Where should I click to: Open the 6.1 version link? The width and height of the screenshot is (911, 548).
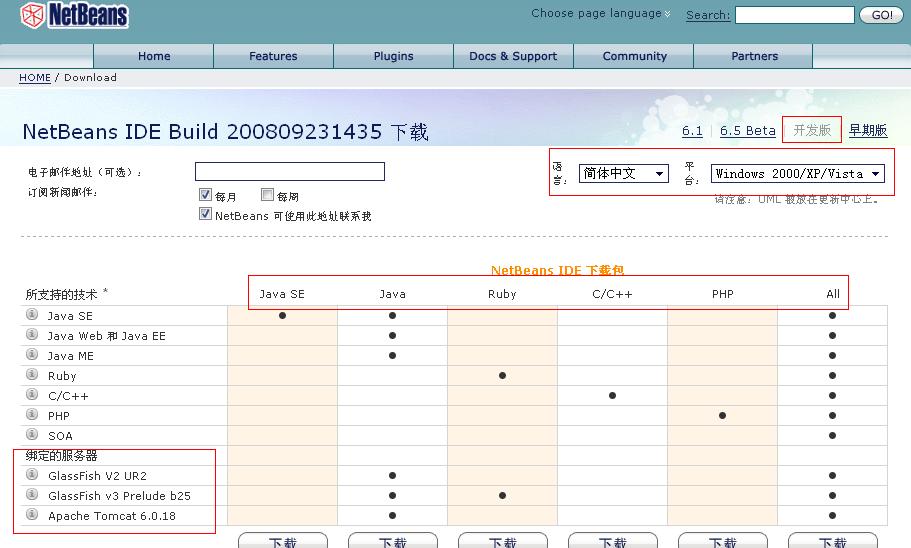[692, 131]
